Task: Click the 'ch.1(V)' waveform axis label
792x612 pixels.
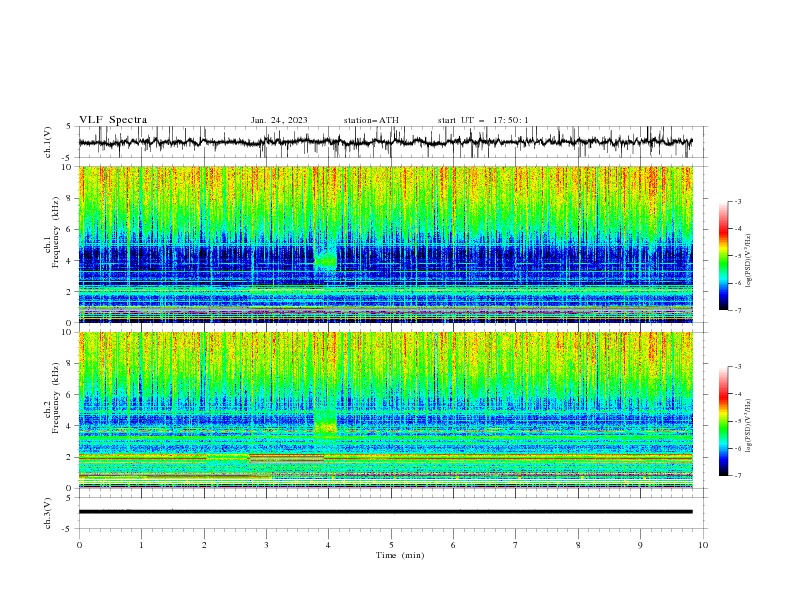Action: coord(48,142)
